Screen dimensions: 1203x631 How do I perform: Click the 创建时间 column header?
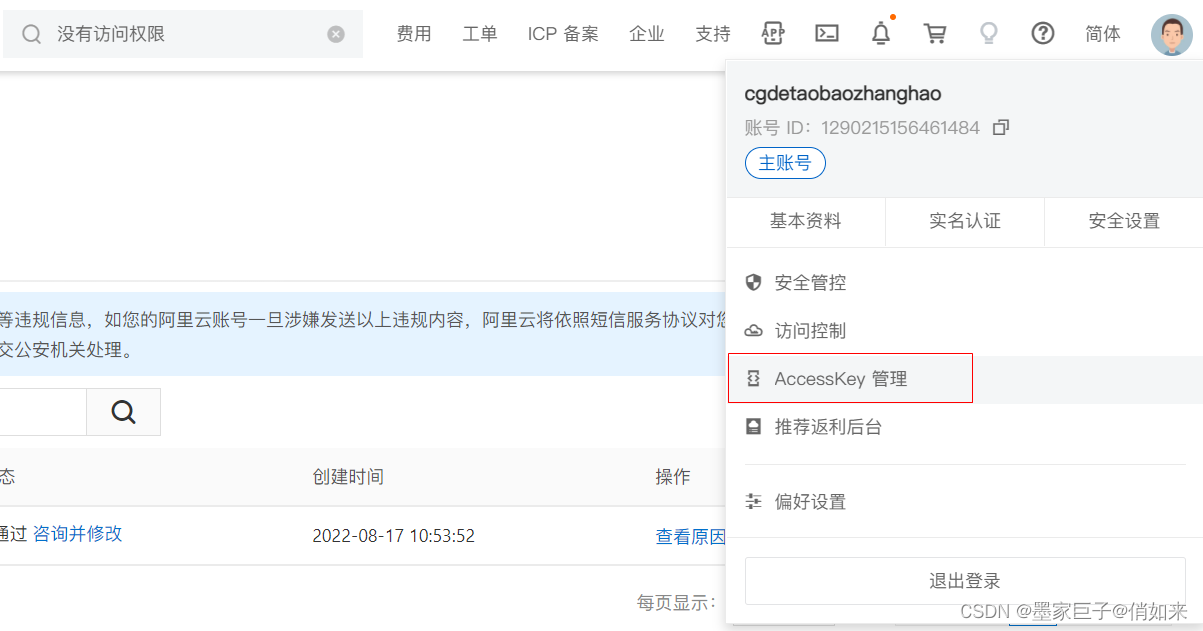point(348,477)
